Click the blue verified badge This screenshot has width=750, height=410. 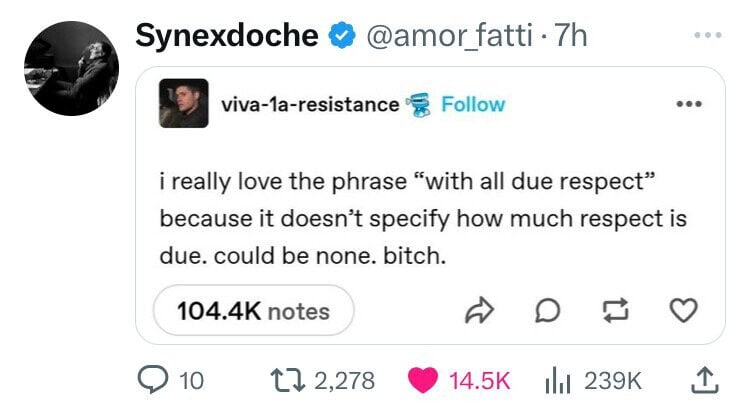click(341, 37)
